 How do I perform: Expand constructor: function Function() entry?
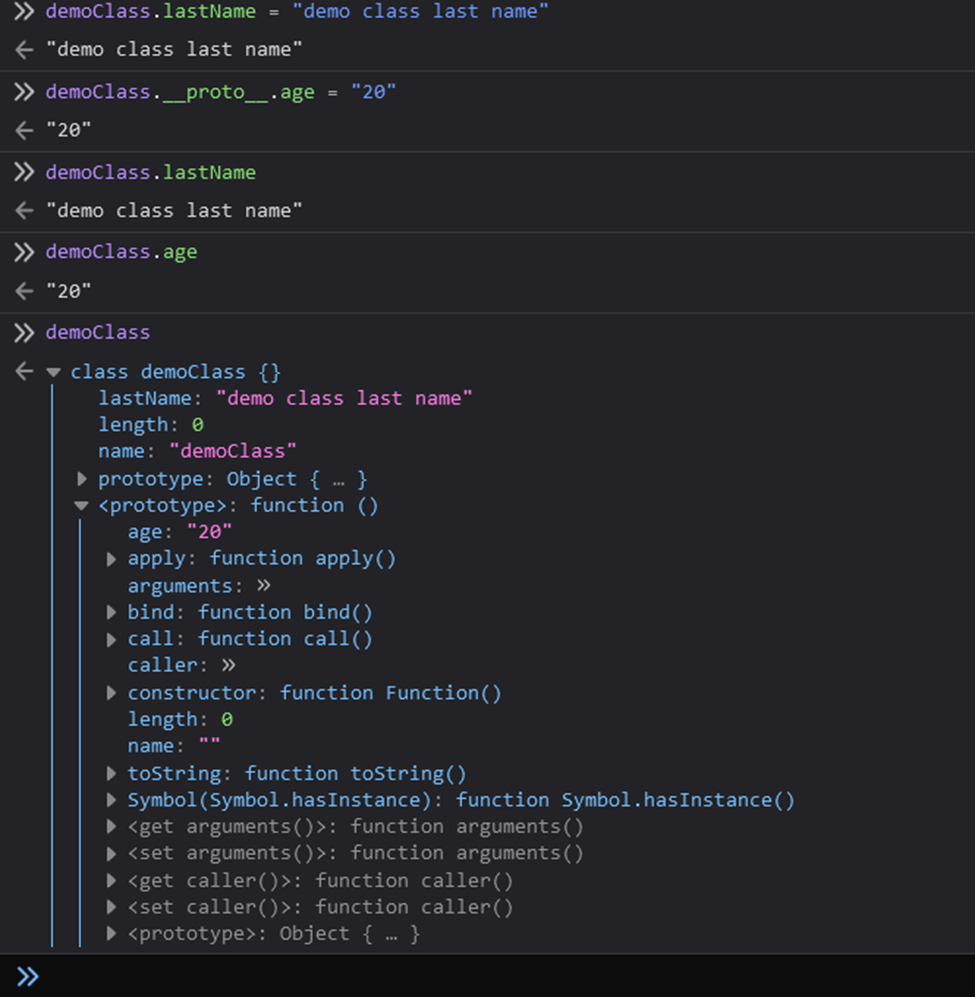tap(111, 693)
